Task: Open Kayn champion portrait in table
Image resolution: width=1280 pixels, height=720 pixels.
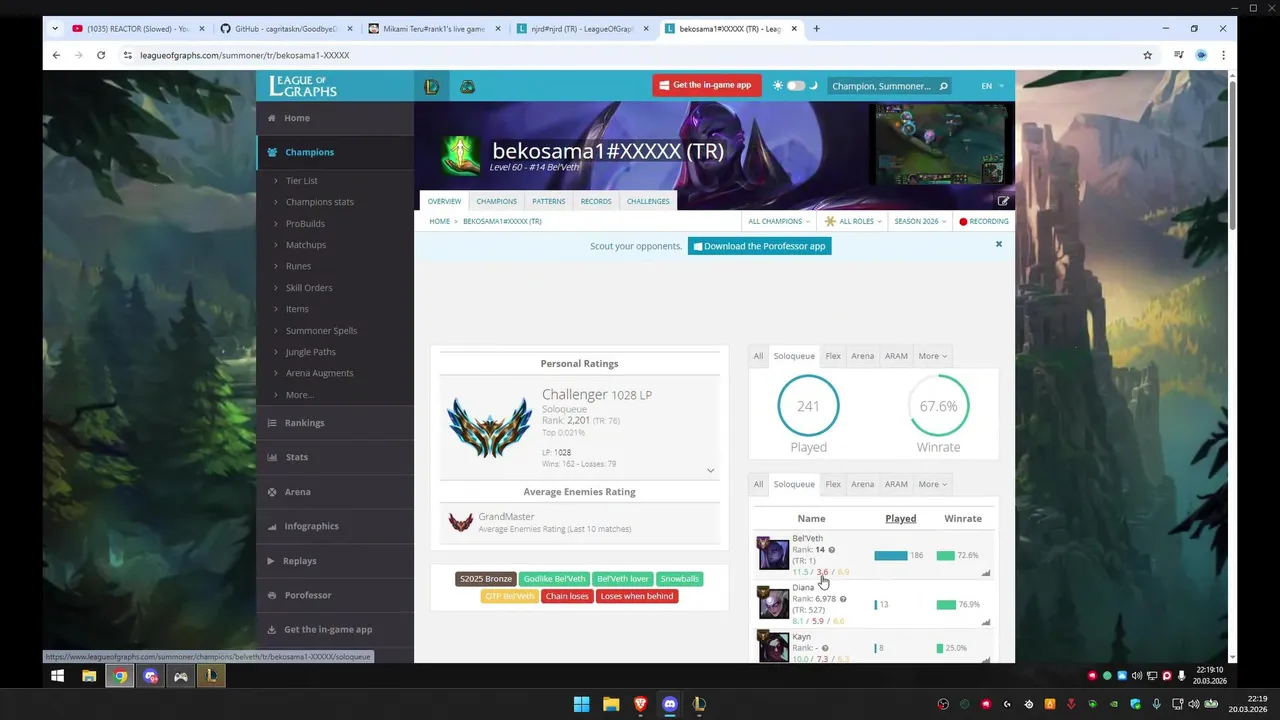Action: pyautogui.click(x=773, y=646)
